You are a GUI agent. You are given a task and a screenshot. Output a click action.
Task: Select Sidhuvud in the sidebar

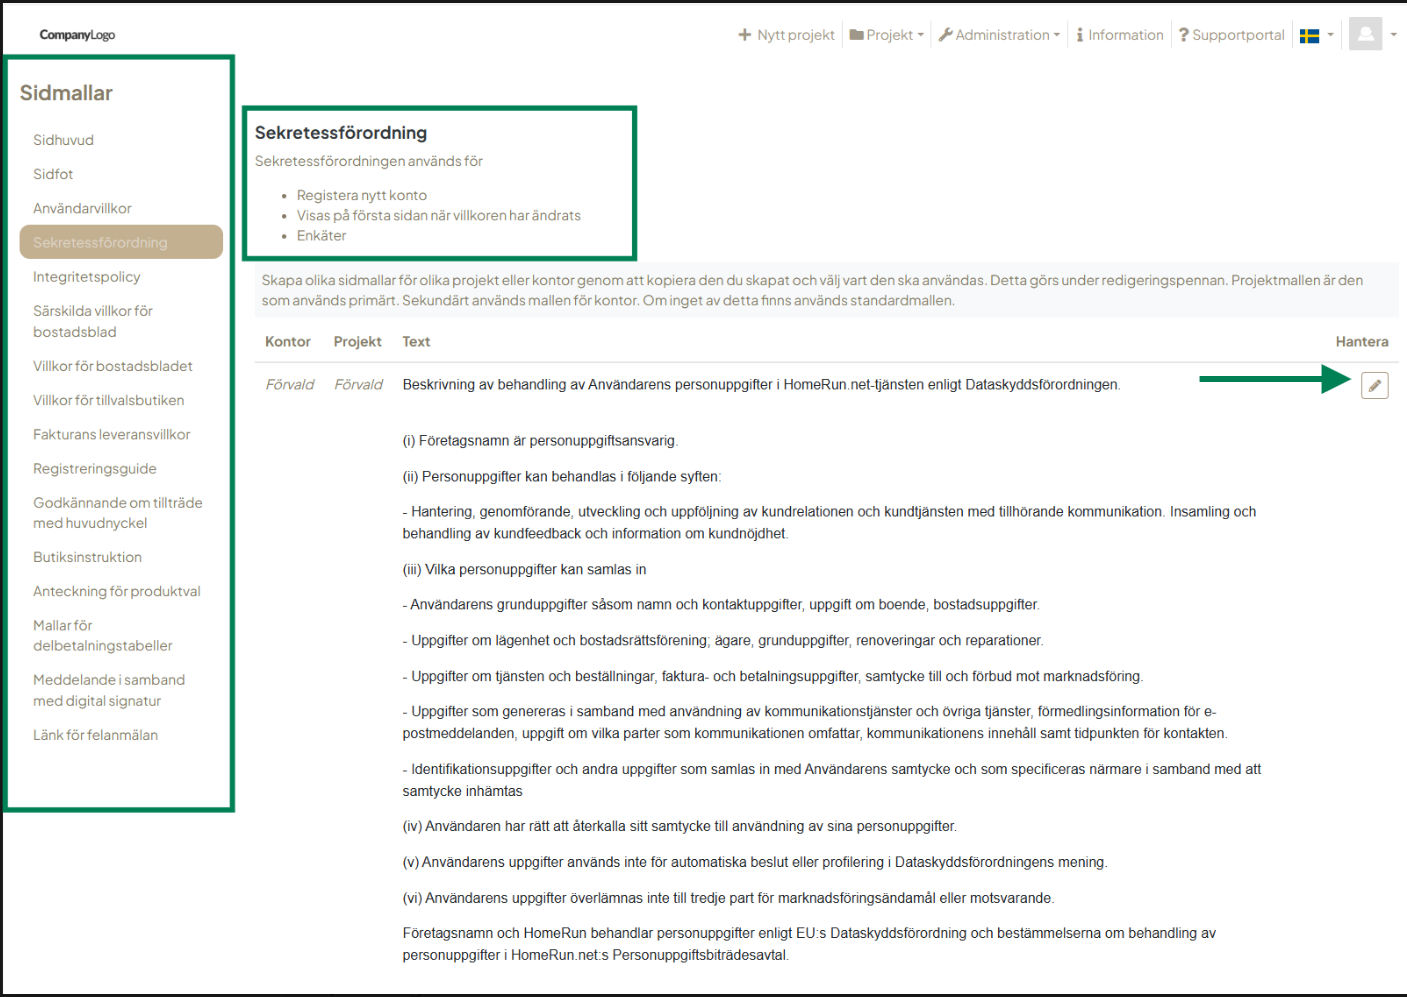[x=63, y=140]
